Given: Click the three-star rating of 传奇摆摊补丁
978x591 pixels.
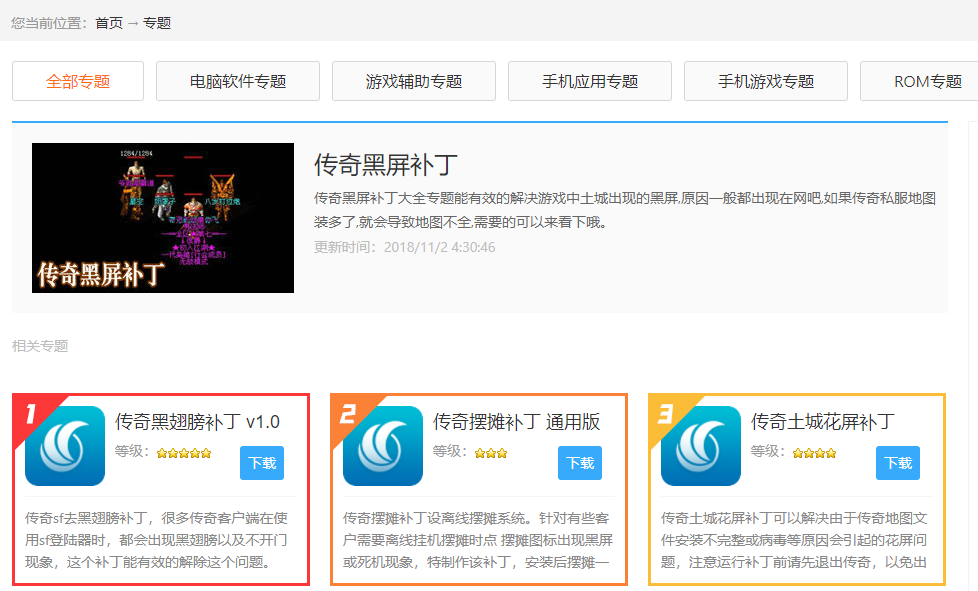Looking at the screenshot, I should pos(491,453).
